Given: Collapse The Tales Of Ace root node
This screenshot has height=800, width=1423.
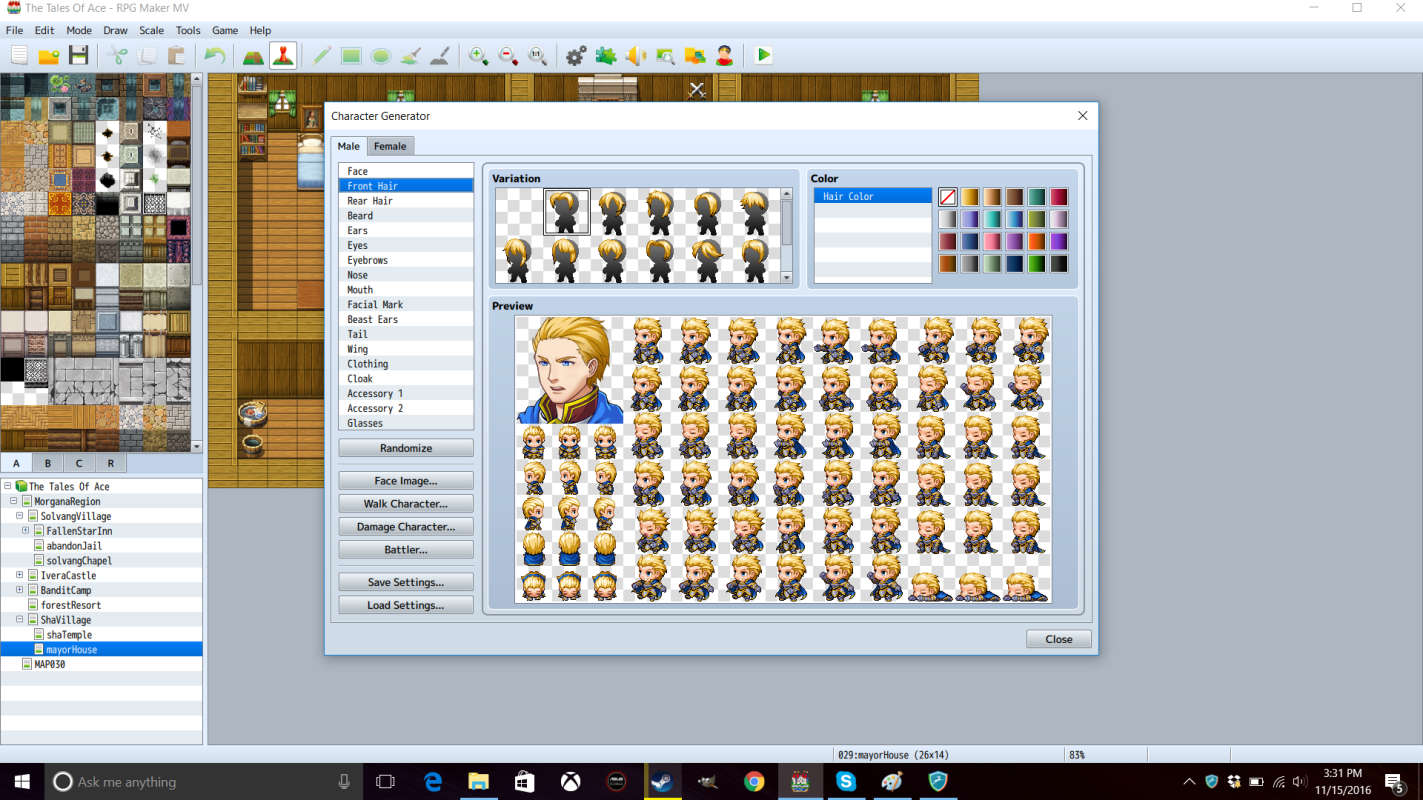Looking at the screenshot, I should tap(8, 486).
